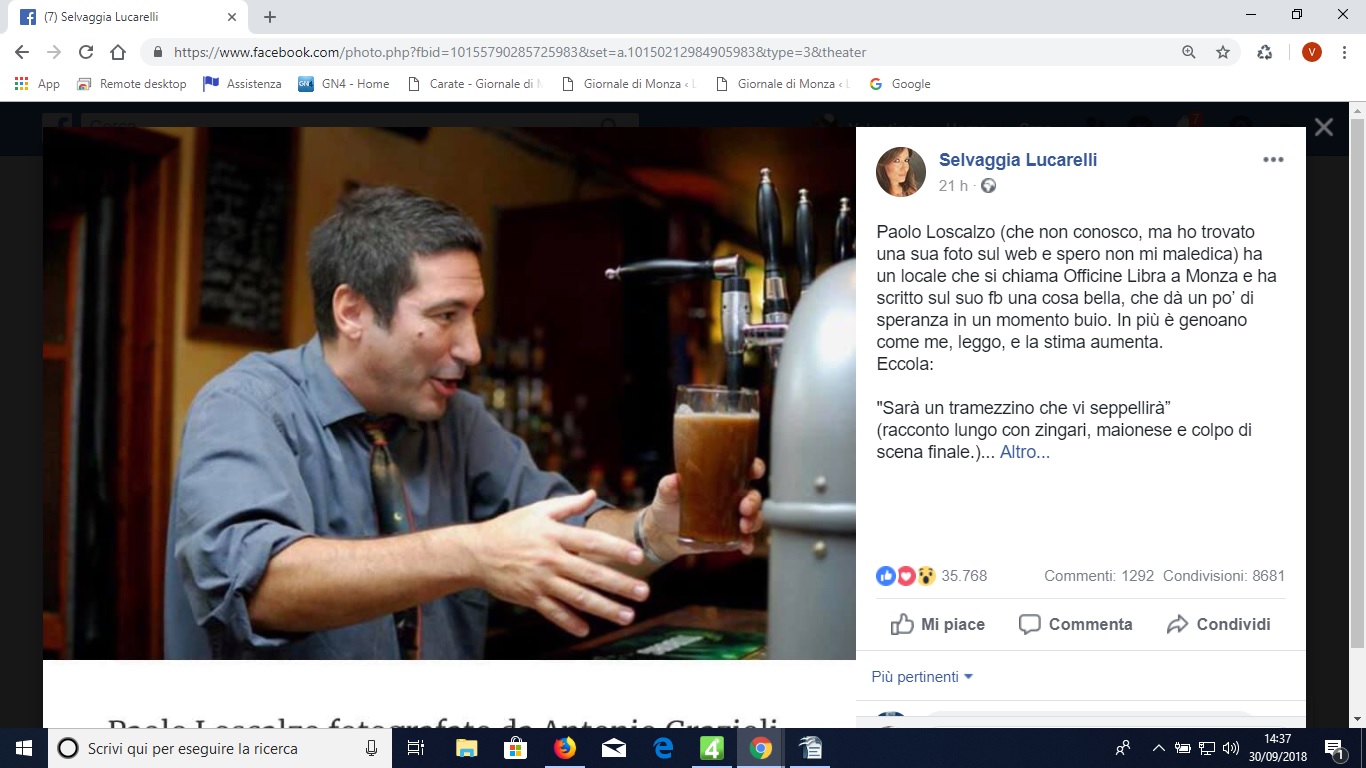Open the three-dots post options menu
Screen dimensions: 1366x768
[x=1272, y=160]
